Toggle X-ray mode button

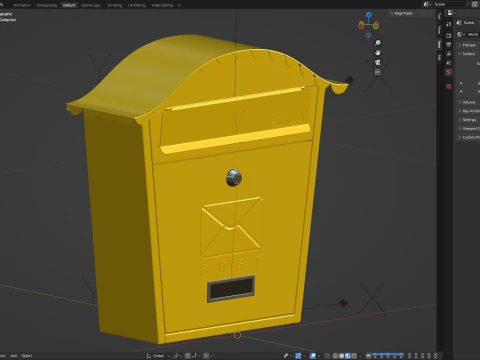tap(327, 356)
